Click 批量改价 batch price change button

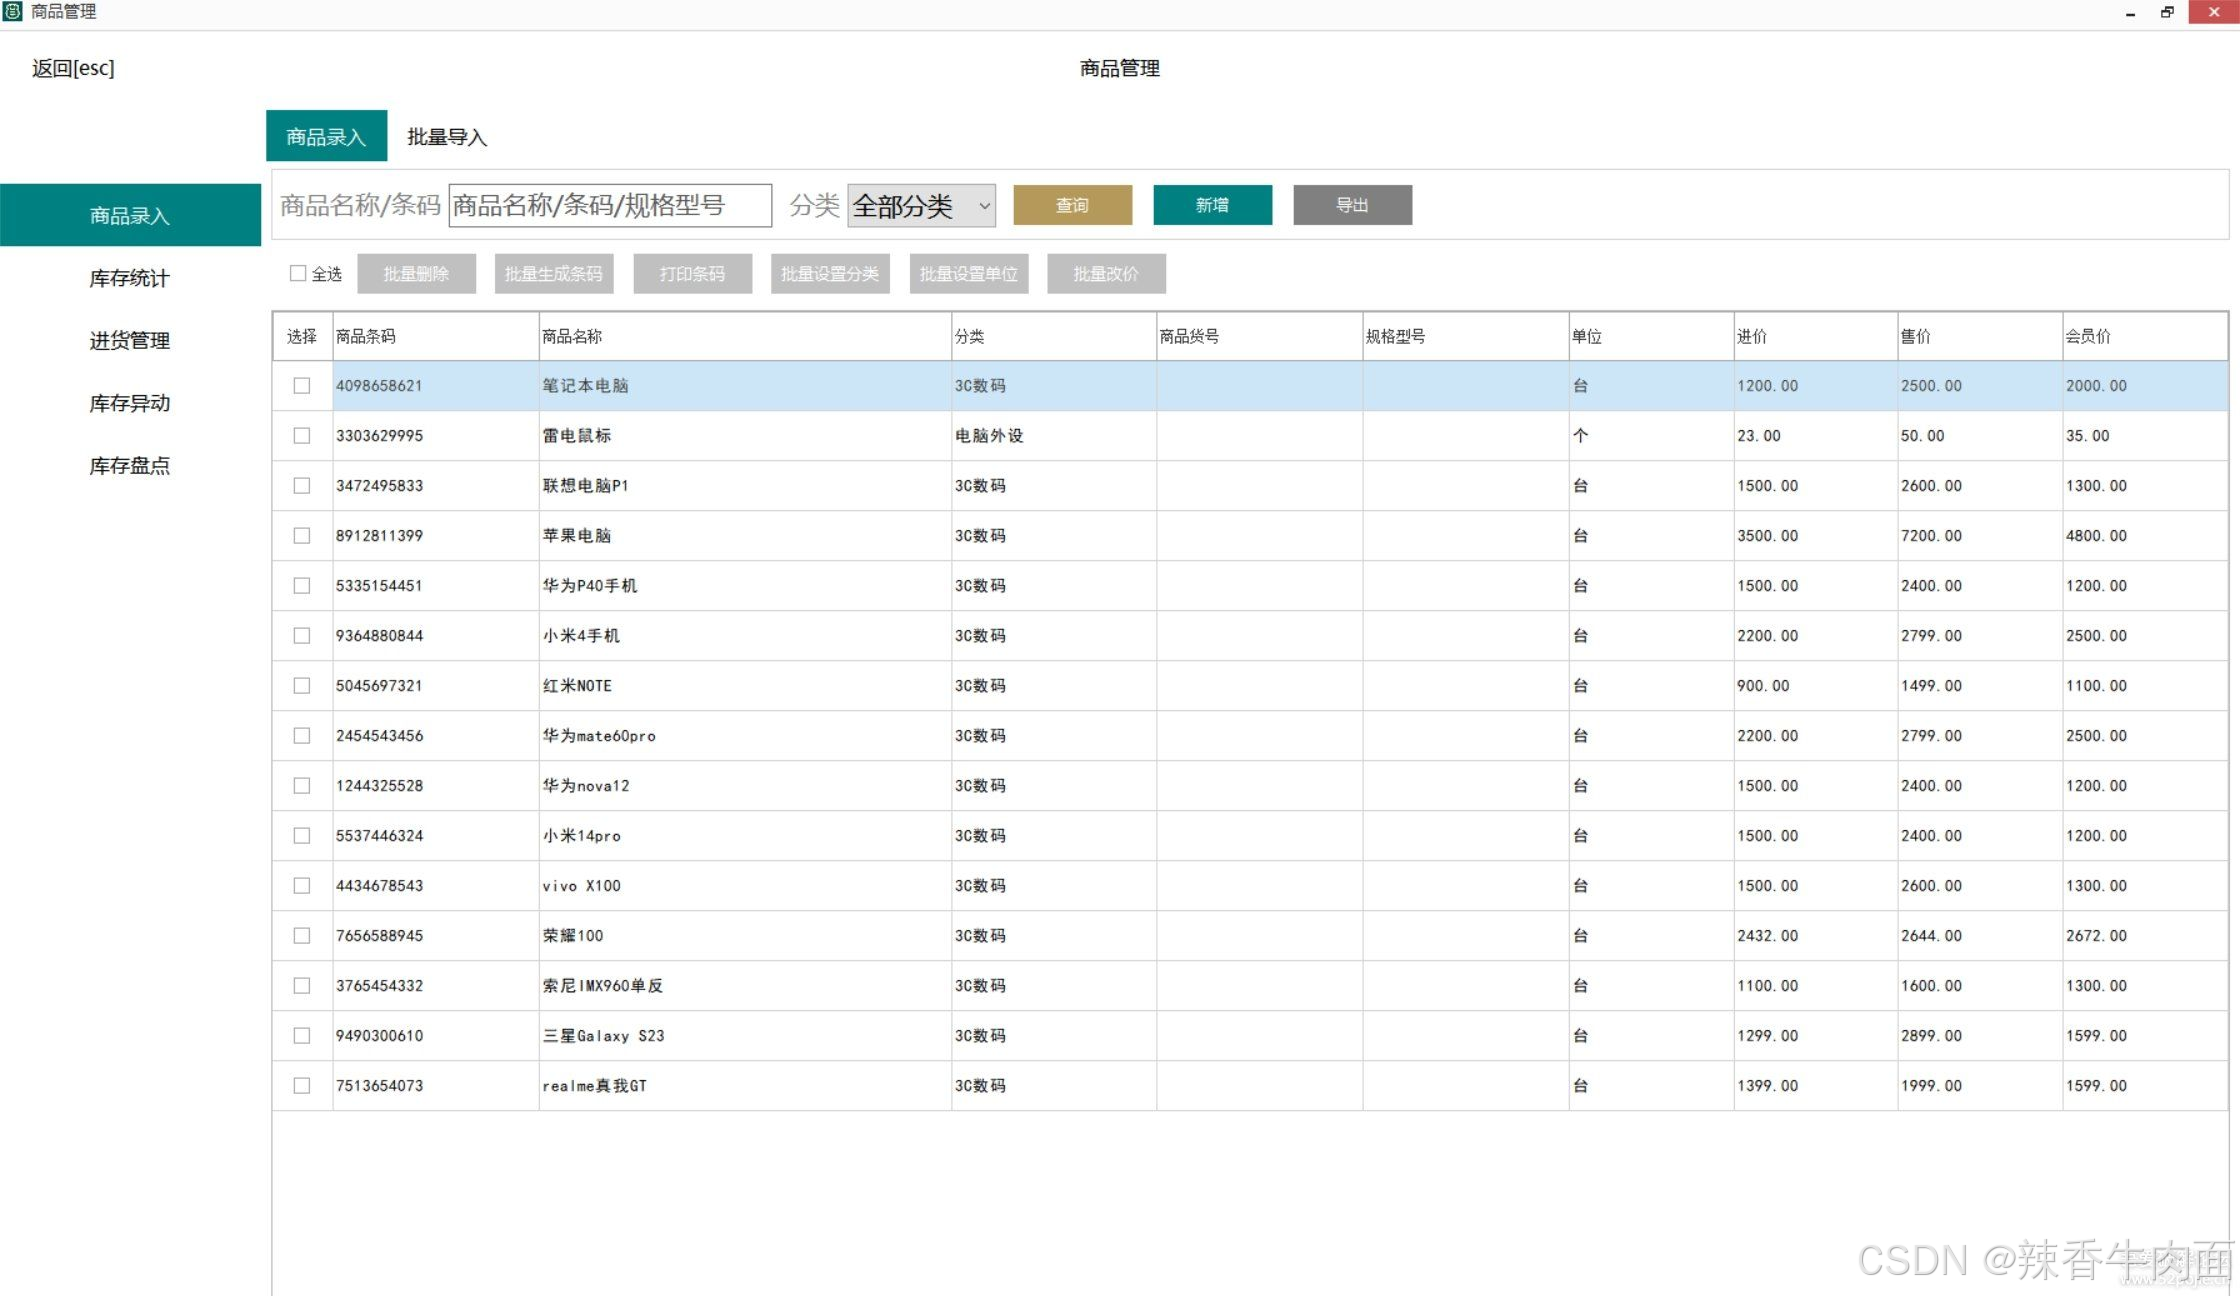coord(1106,273)
